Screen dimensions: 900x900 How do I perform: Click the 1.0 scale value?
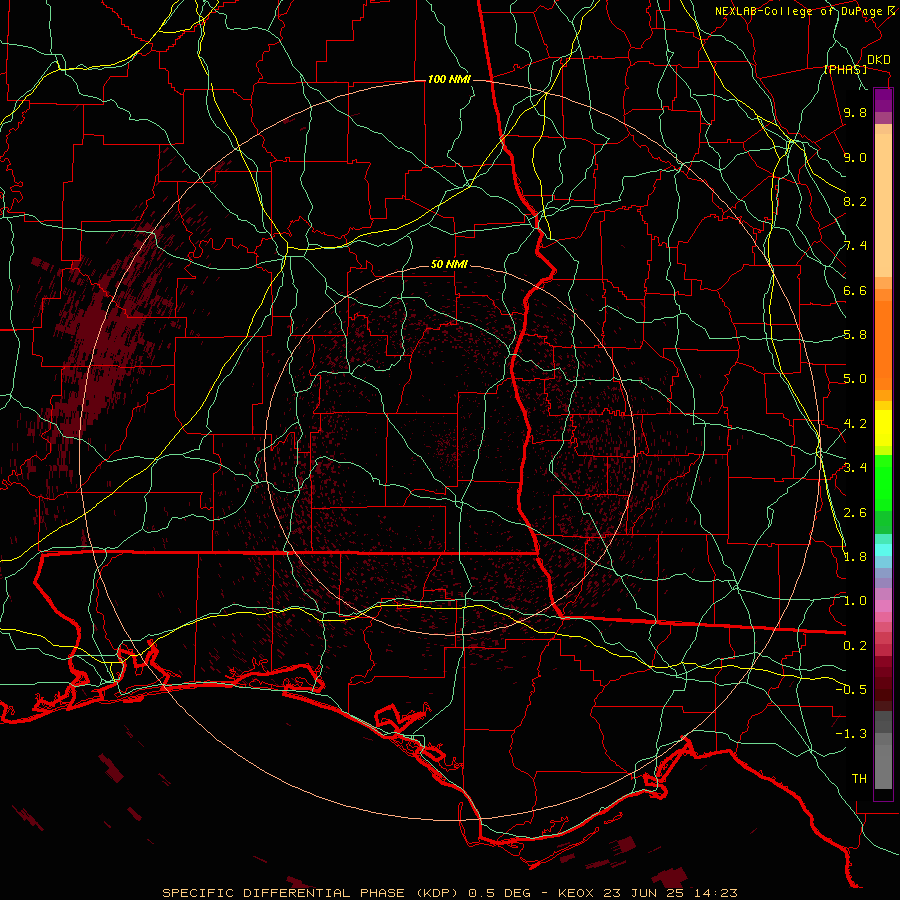click(x=855, y=601)
